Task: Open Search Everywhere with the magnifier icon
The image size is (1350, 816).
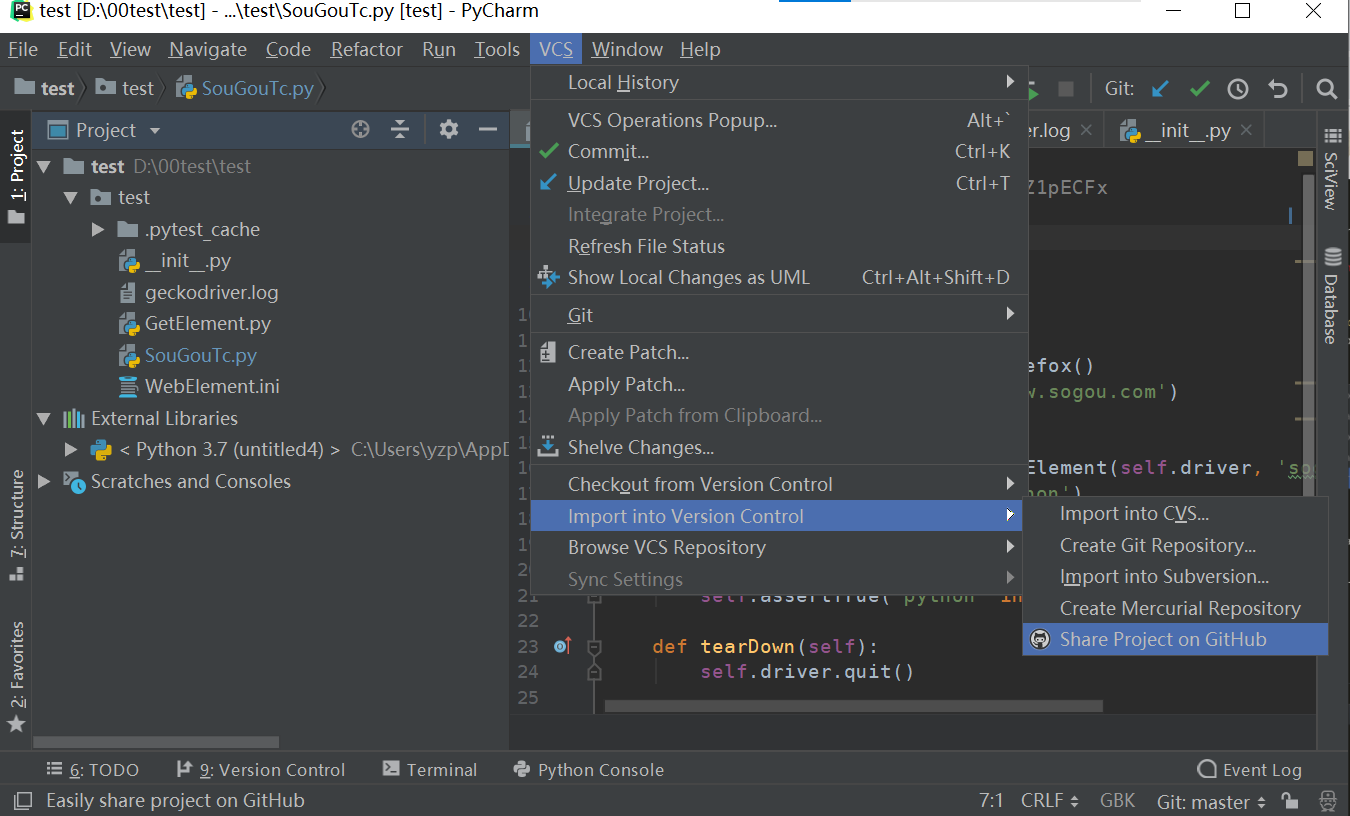Action: coord(1327,89)
